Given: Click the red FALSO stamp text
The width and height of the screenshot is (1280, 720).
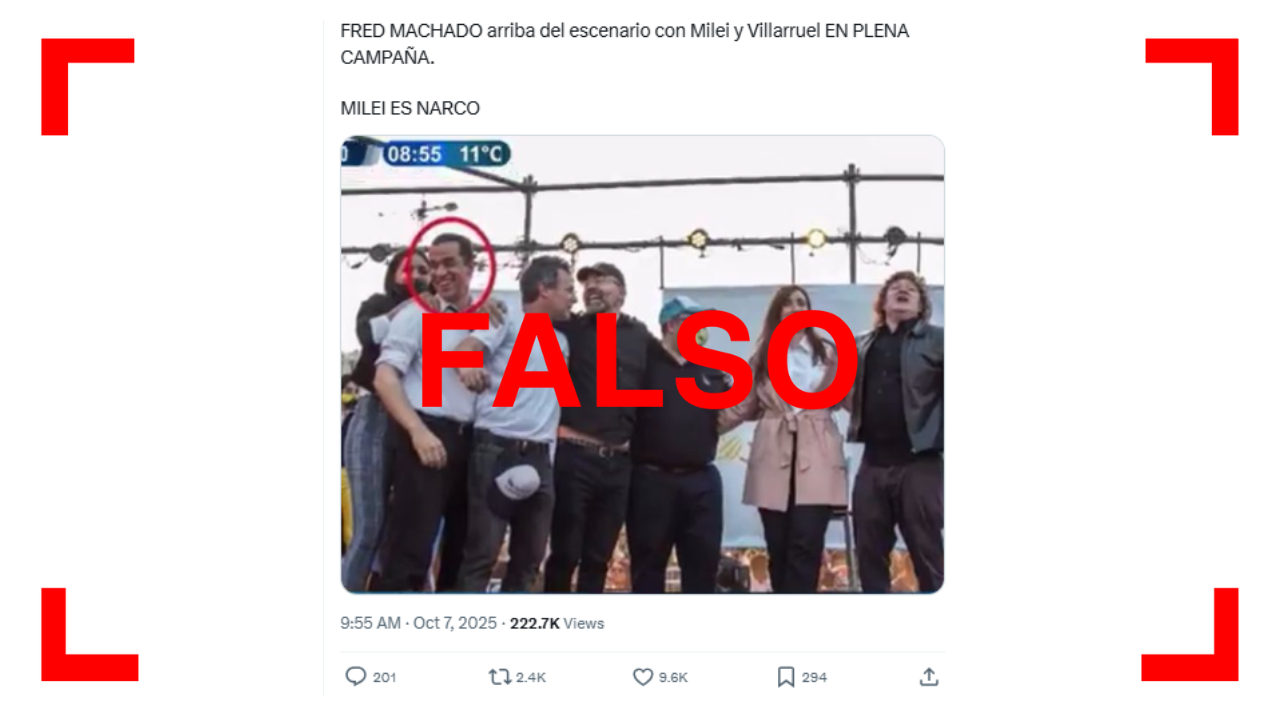Looking at the screenshot, I should (x=639, y=363).
